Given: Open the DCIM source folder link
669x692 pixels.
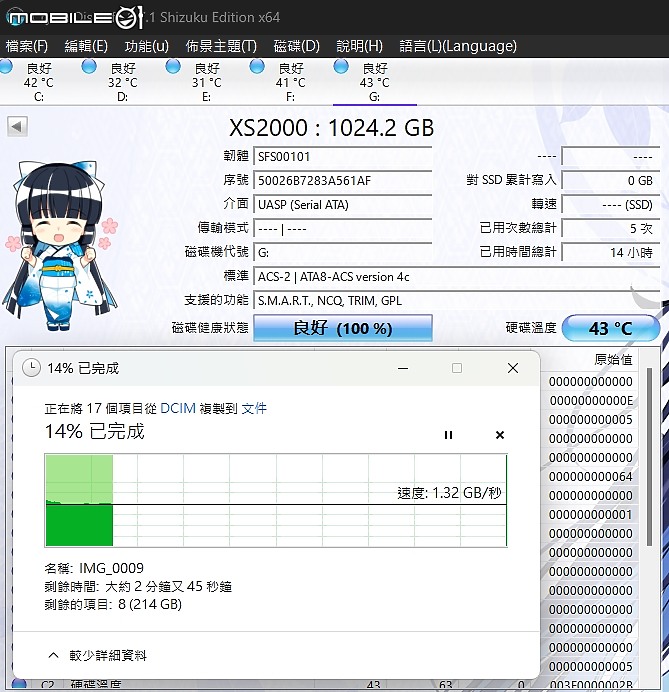Looking at the screenshot, I should [178, 408].
